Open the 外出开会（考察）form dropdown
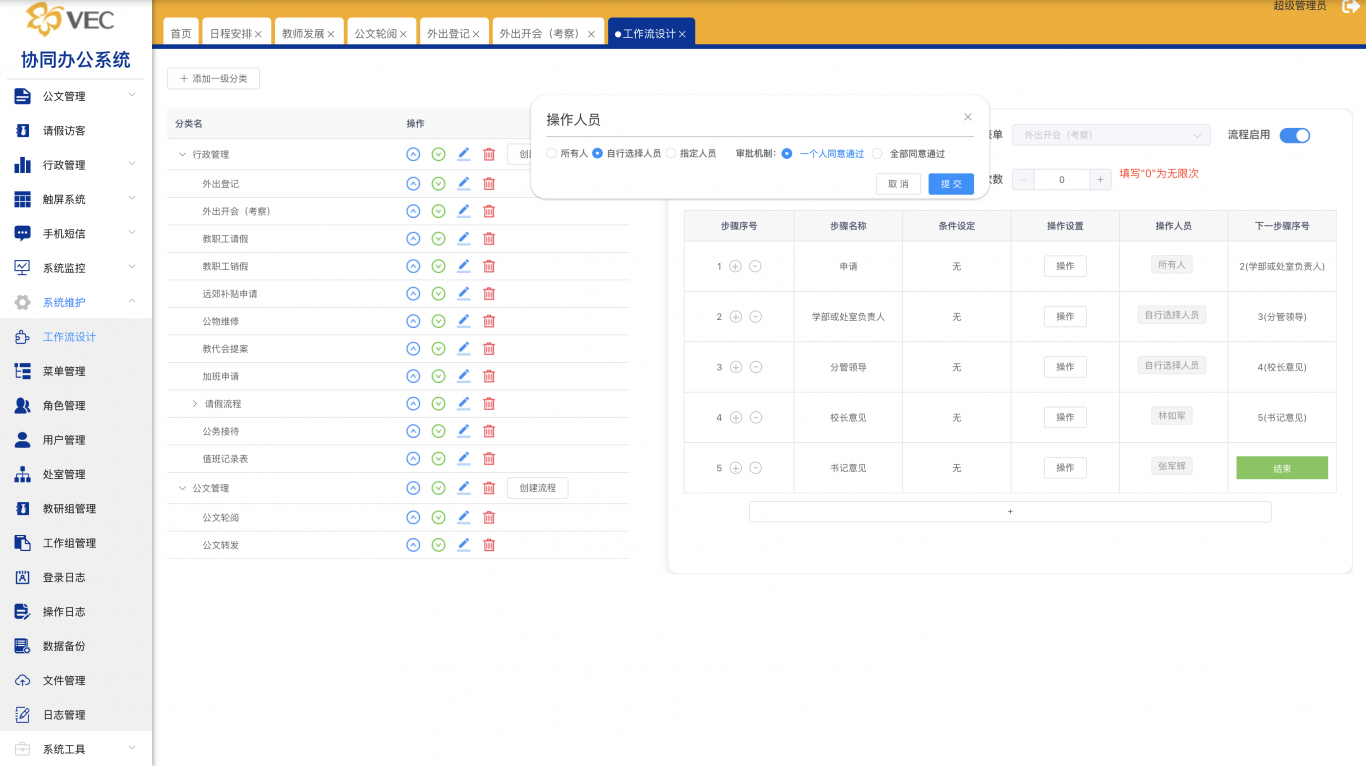Viewport: 1366px width, 766px height. pyautogui.click(x=1111, y=135)
